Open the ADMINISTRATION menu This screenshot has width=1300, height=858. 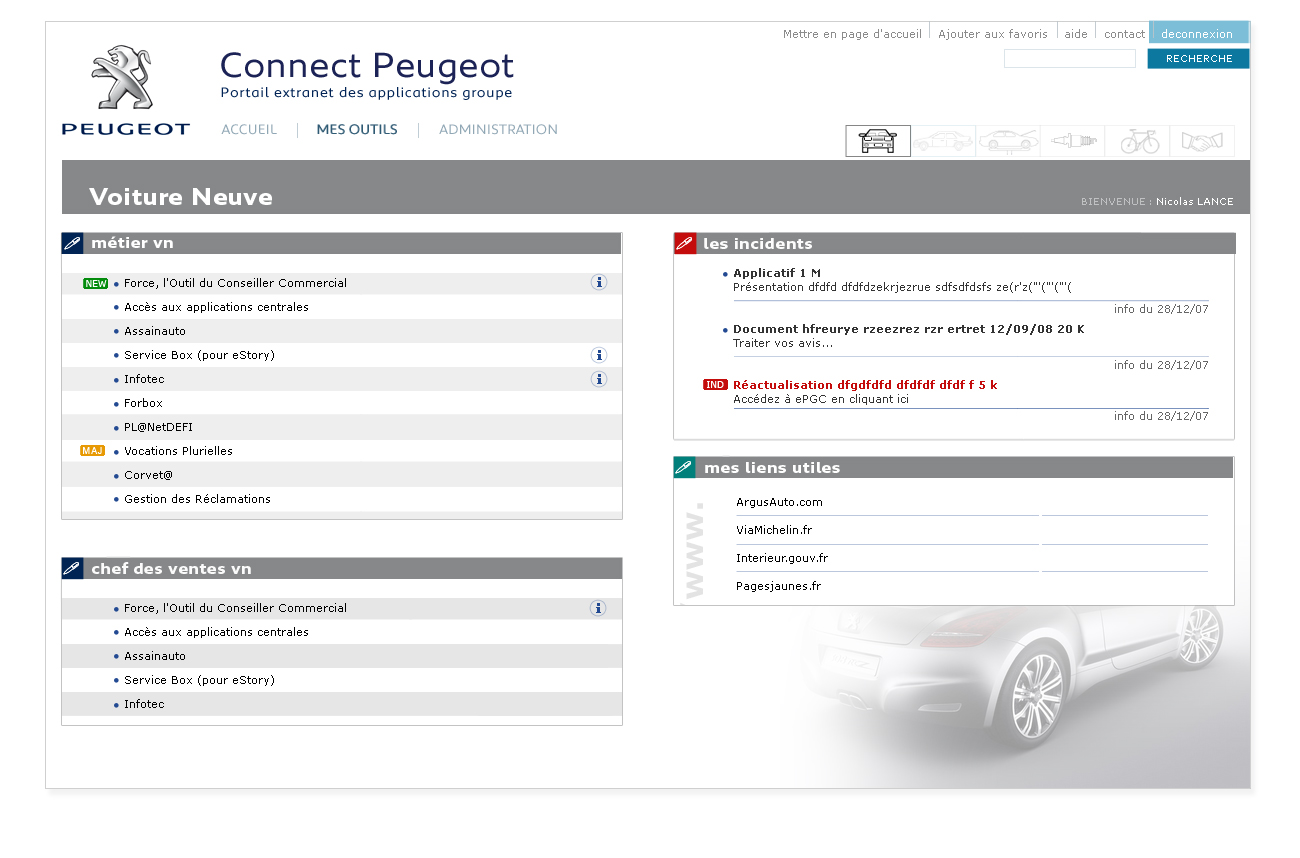coord(498,130)
